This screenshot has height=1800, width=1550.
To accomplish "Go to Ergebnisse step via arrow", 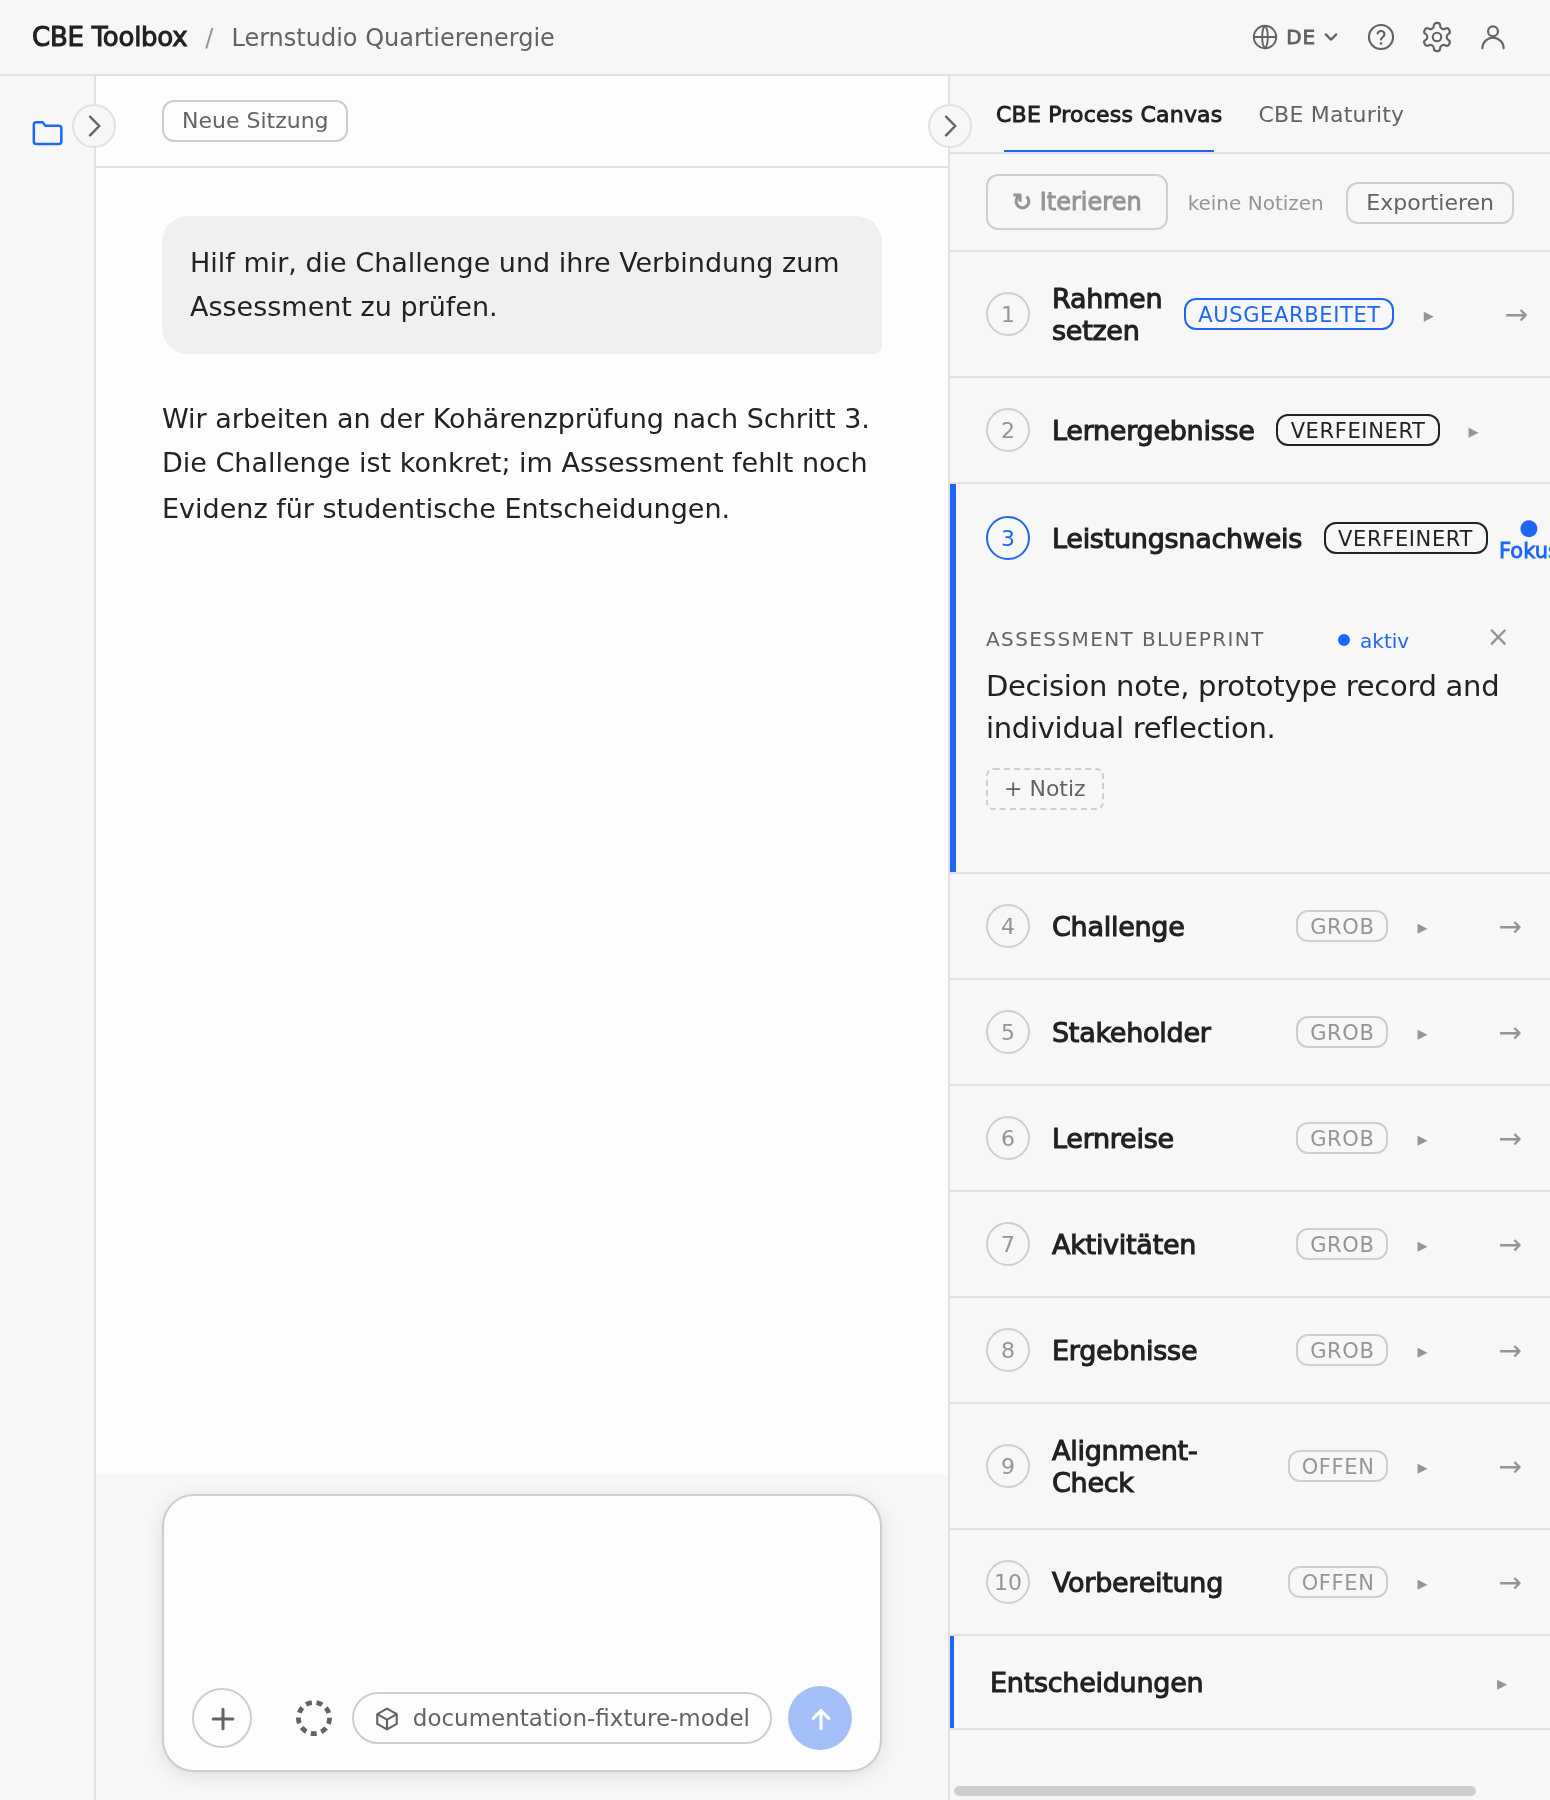I will (1510, 1351).
